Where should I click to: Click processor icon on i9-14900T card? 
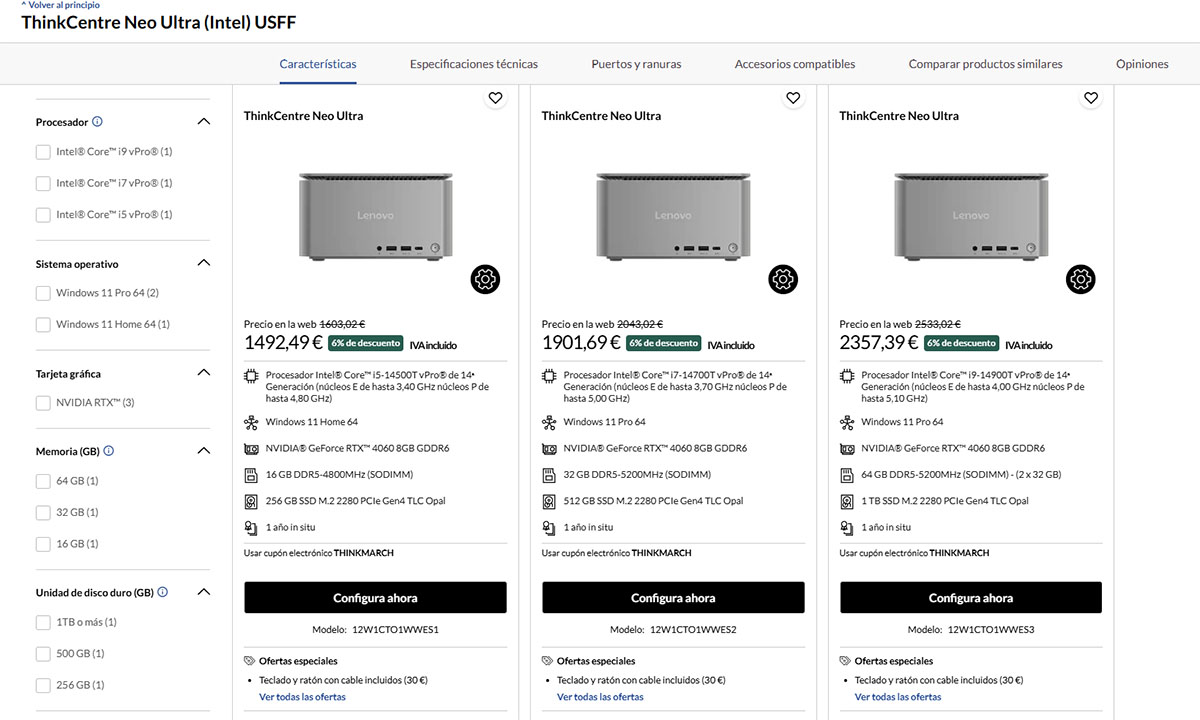click(x=847, y=376)
